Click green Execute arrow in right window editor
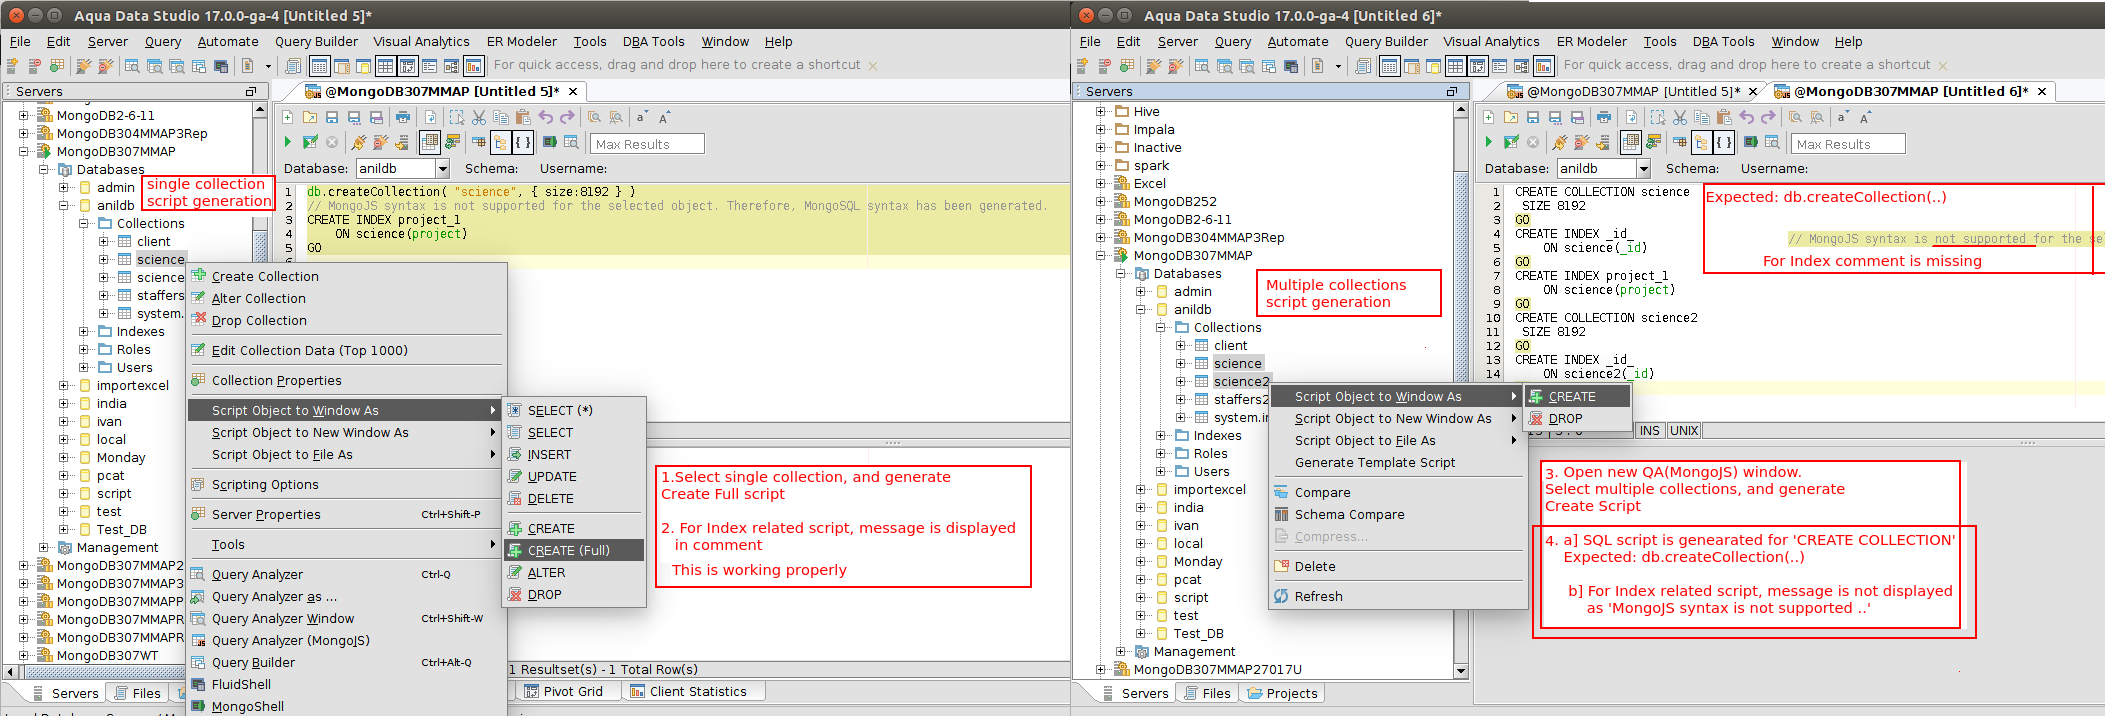The width and height of the screenshot is (2105, 716). tap(1489, 142)
